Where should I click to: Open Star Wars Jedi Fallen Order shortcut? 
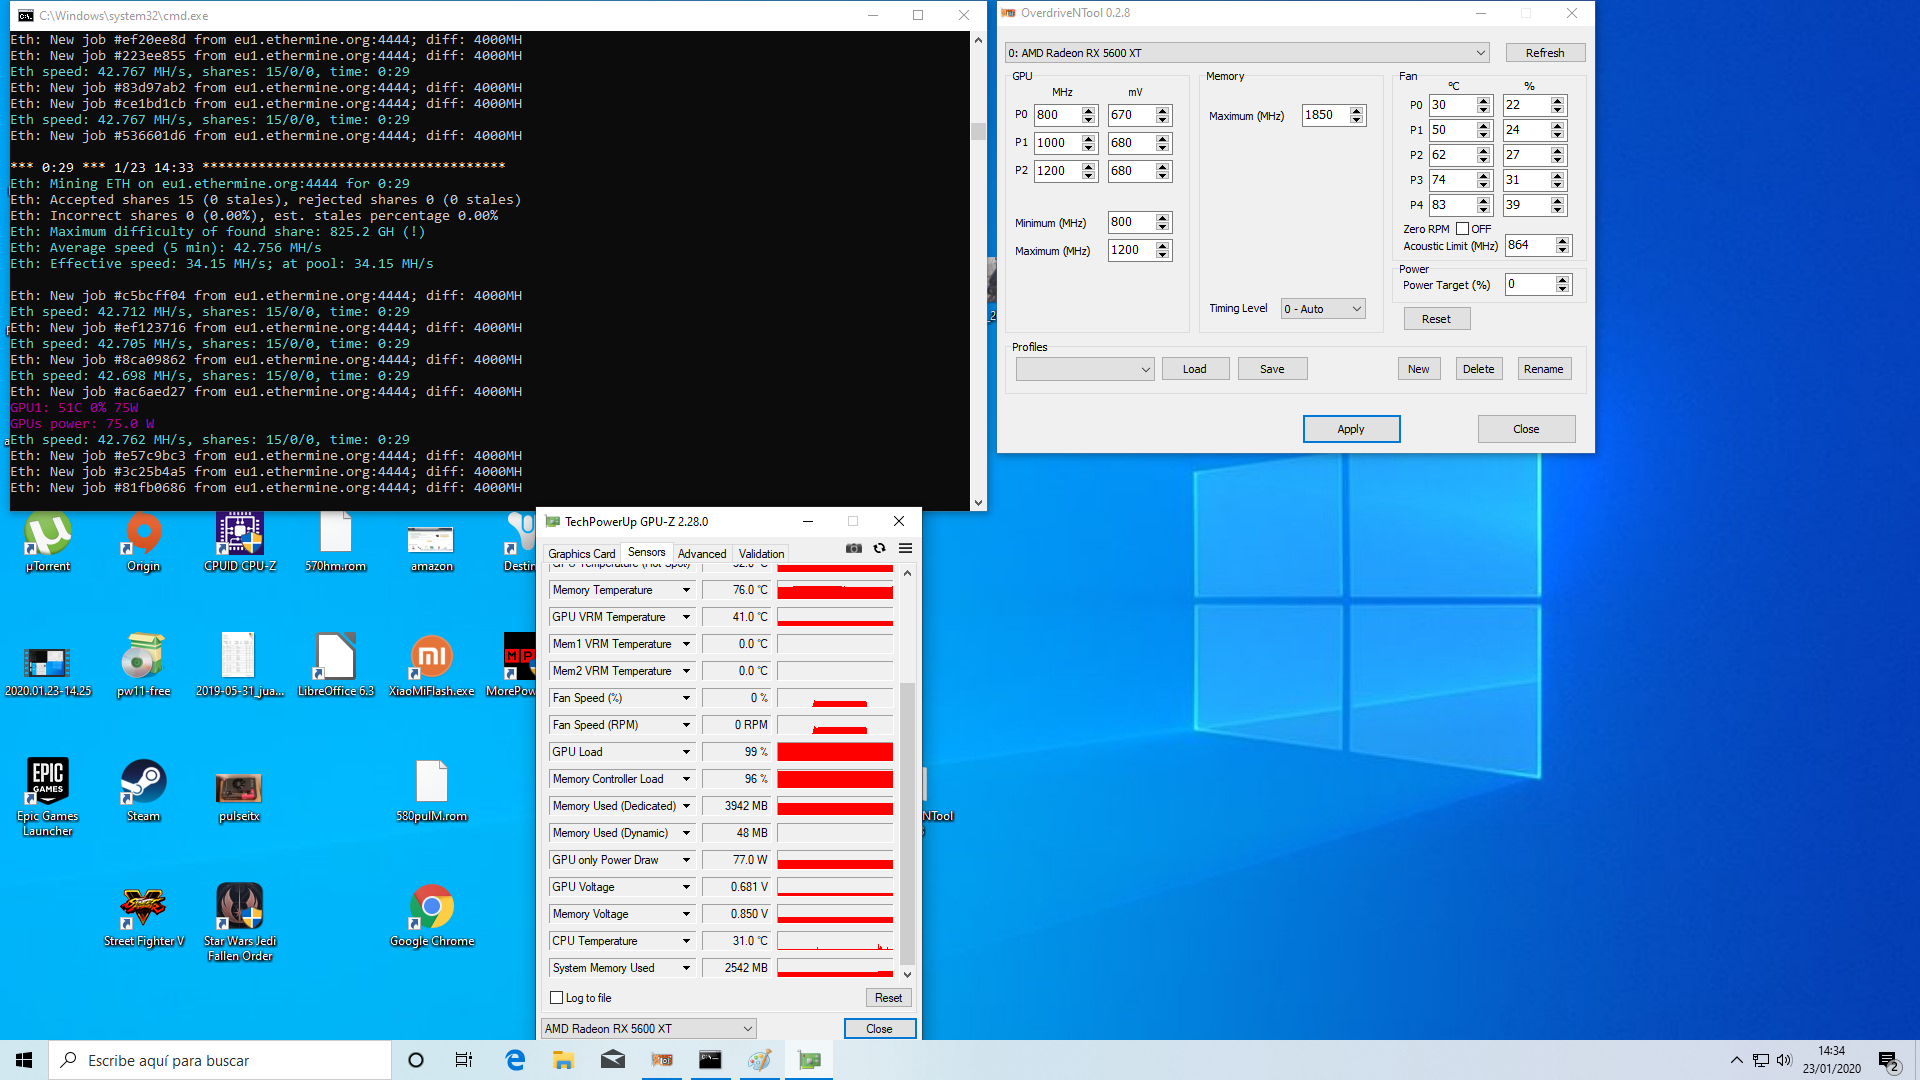(240, 922)
